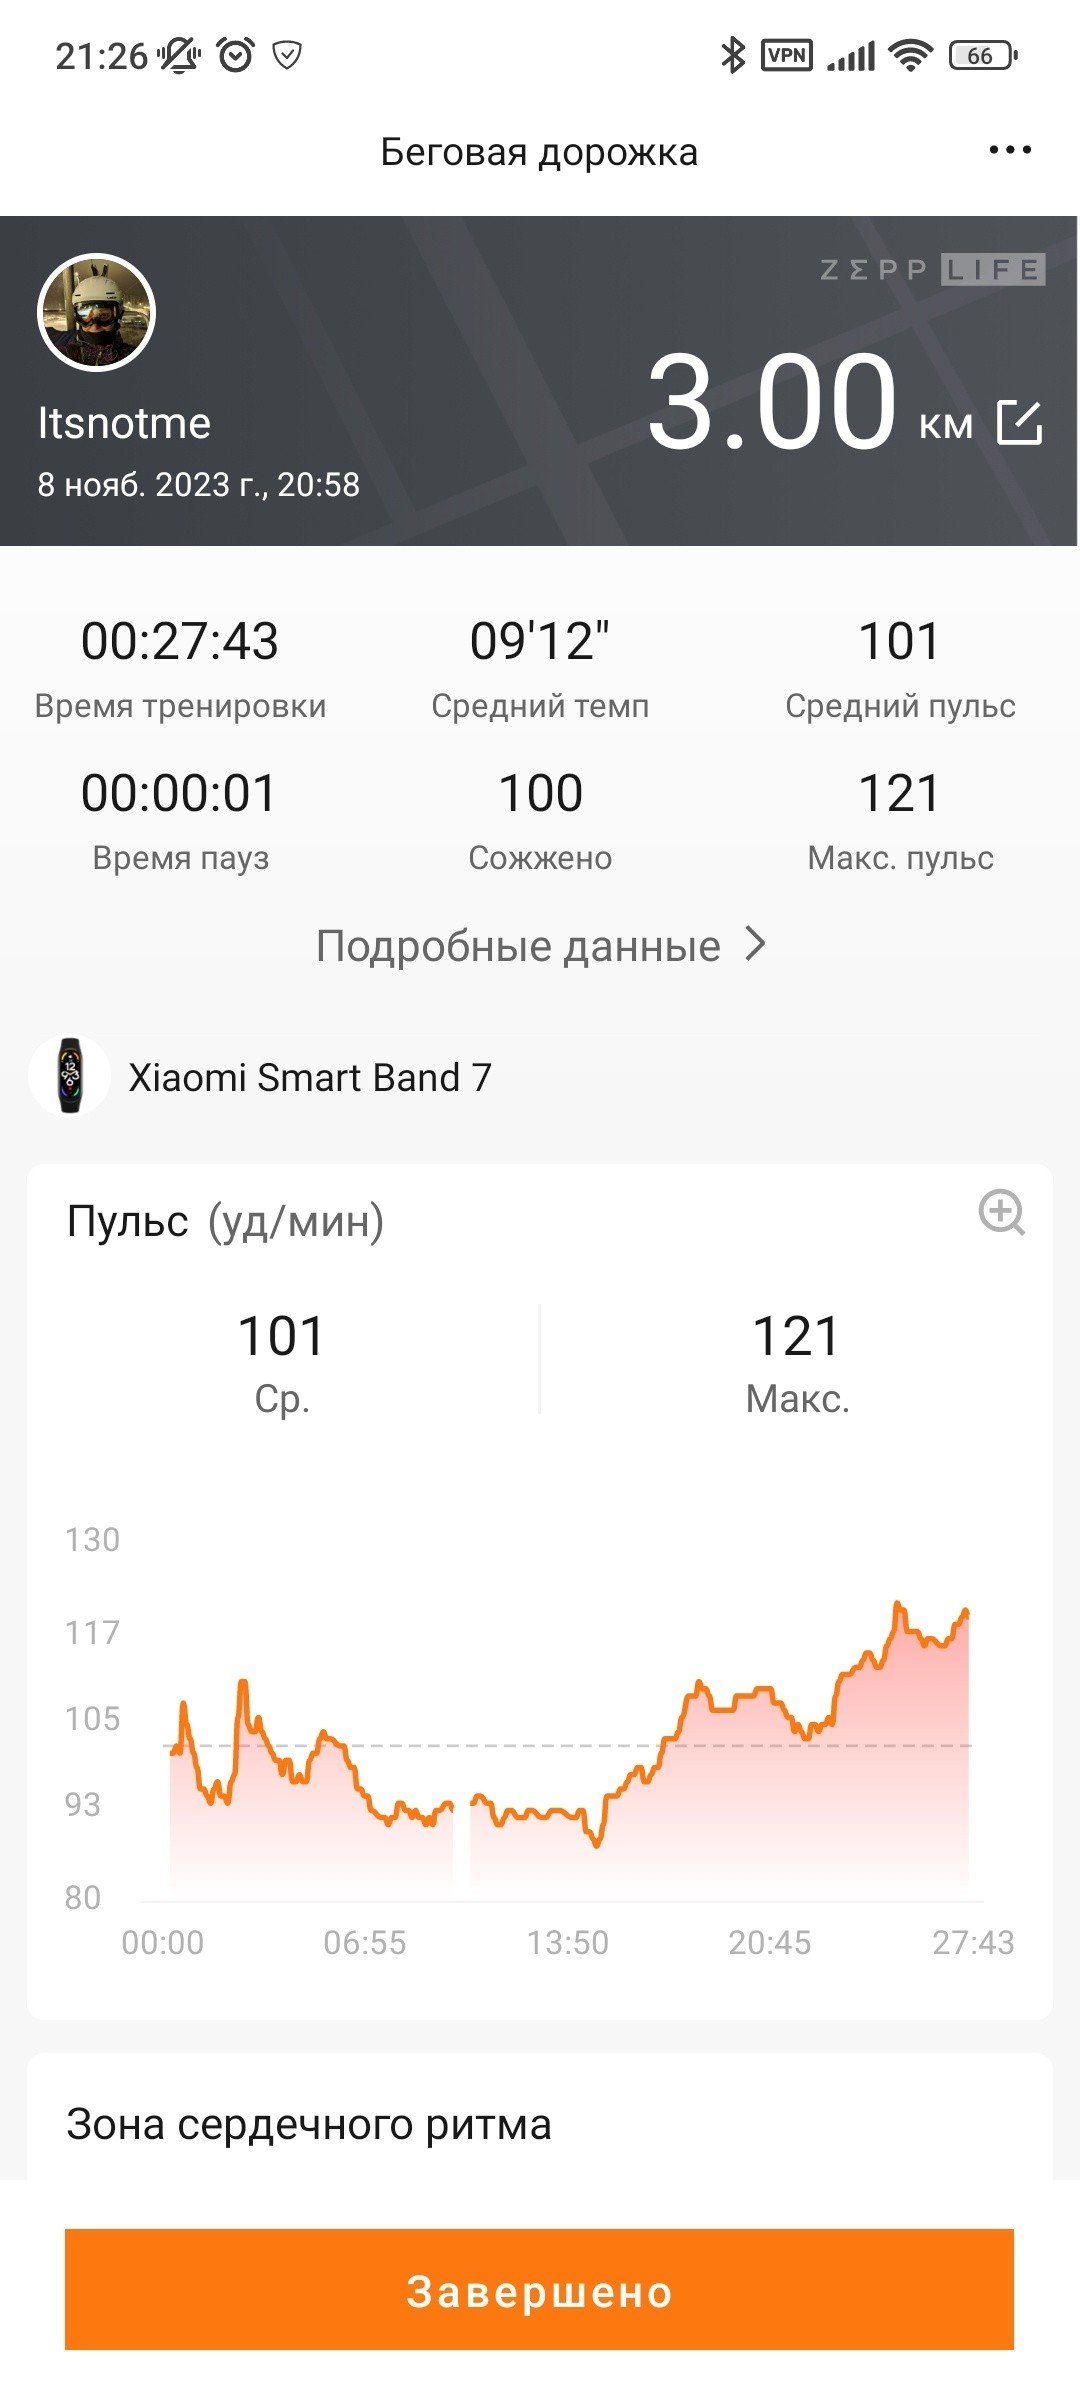This screenshot has width=1080, height=2400.
Task: Tap the Wi-Fi signal status icon
Action: pos(911,55)
